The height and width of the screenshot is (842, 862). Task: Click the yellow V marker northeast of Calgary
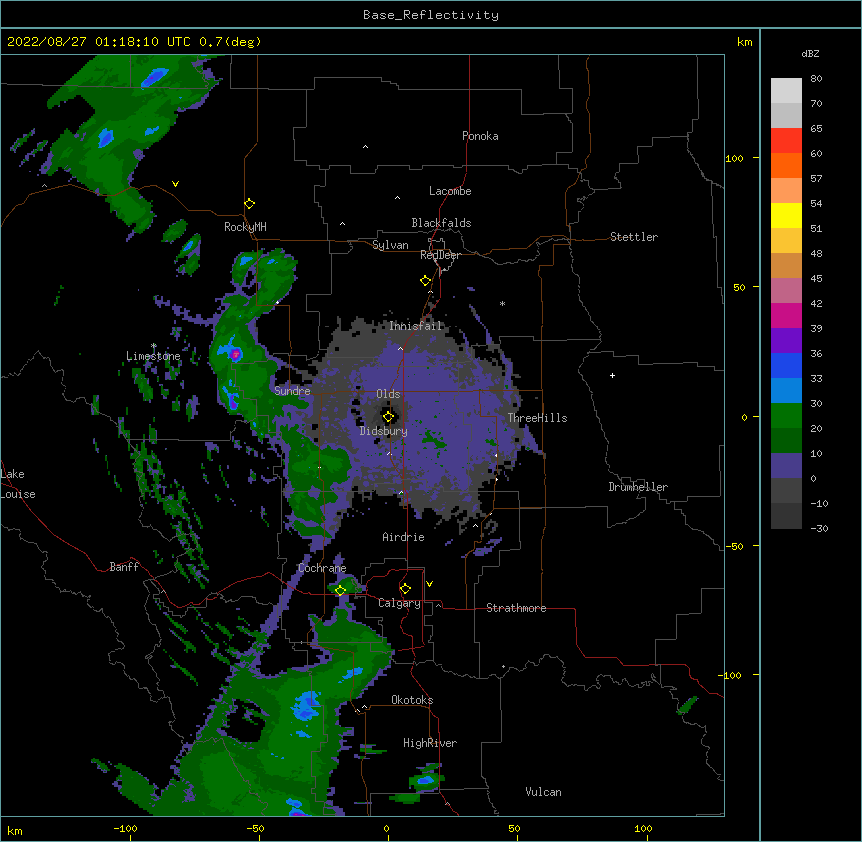pyautogui.click(x=429, y=584)
